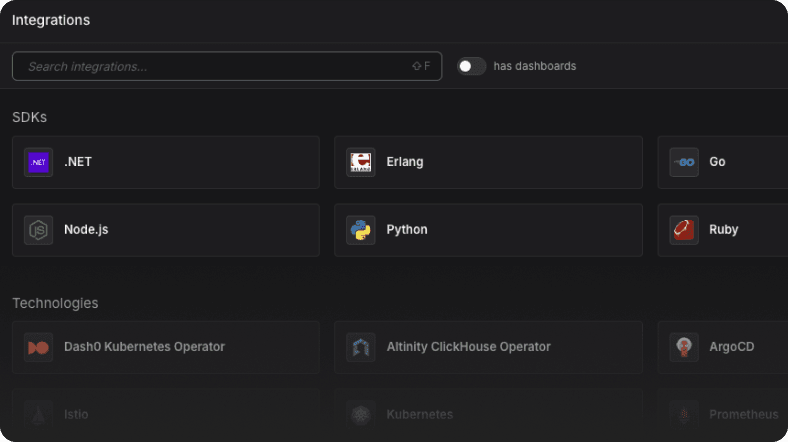The width and height of the screenshot is (788, 442).
Task: Select the ArgoCD technology label
Action: (732, 347)
